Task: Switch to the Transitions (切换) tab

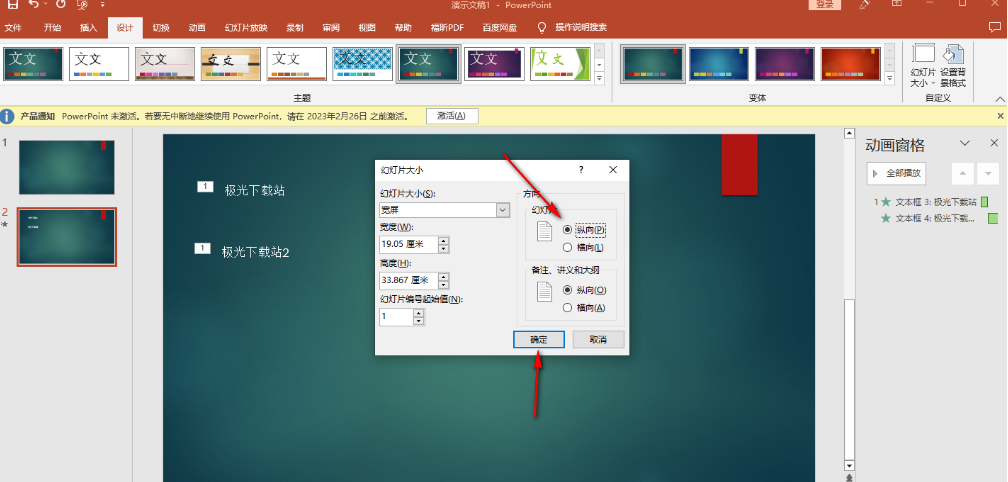Action: pyautogui.click(x=161, y=28)
